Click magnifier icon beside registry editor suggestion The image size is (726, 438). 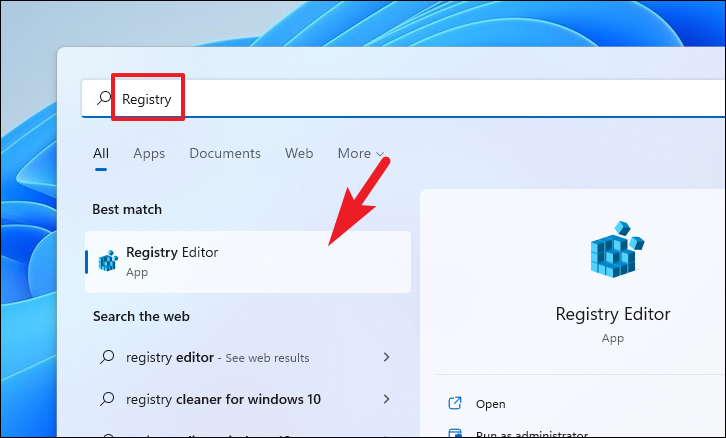click(x=107, y=357)
